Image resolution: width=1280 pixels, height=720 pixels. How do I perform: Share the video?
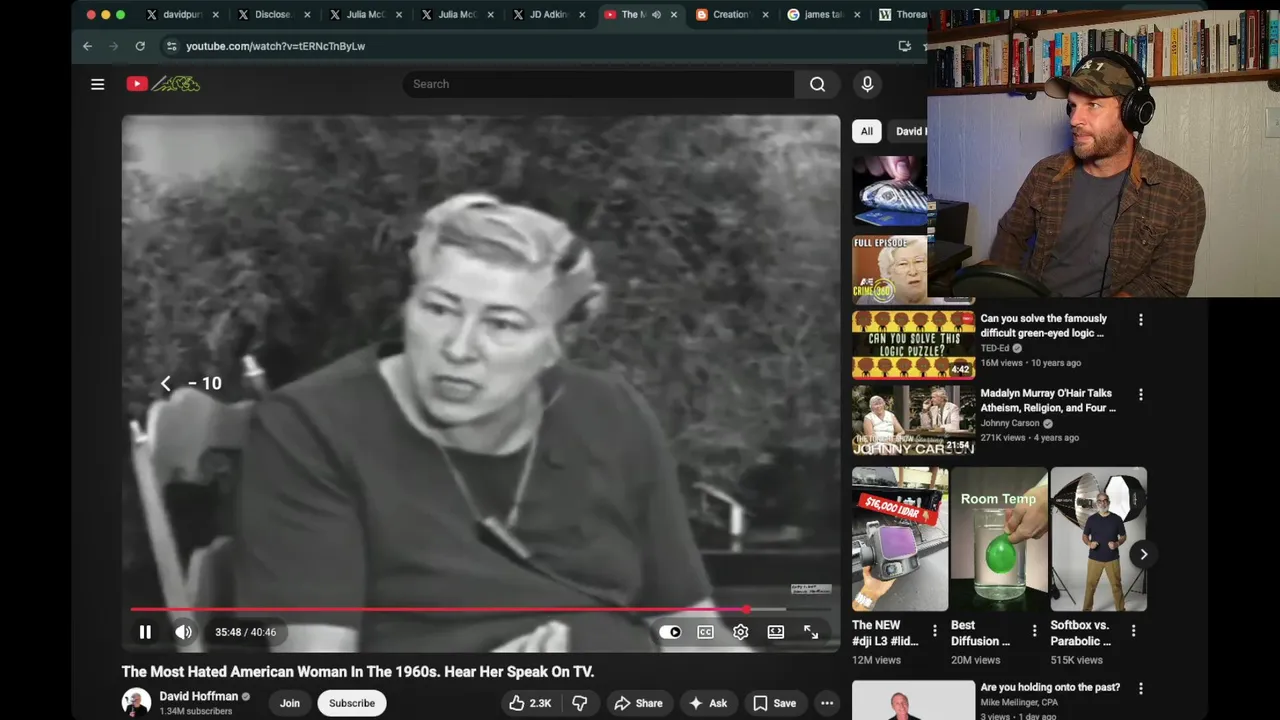click(x=638, y=703)
